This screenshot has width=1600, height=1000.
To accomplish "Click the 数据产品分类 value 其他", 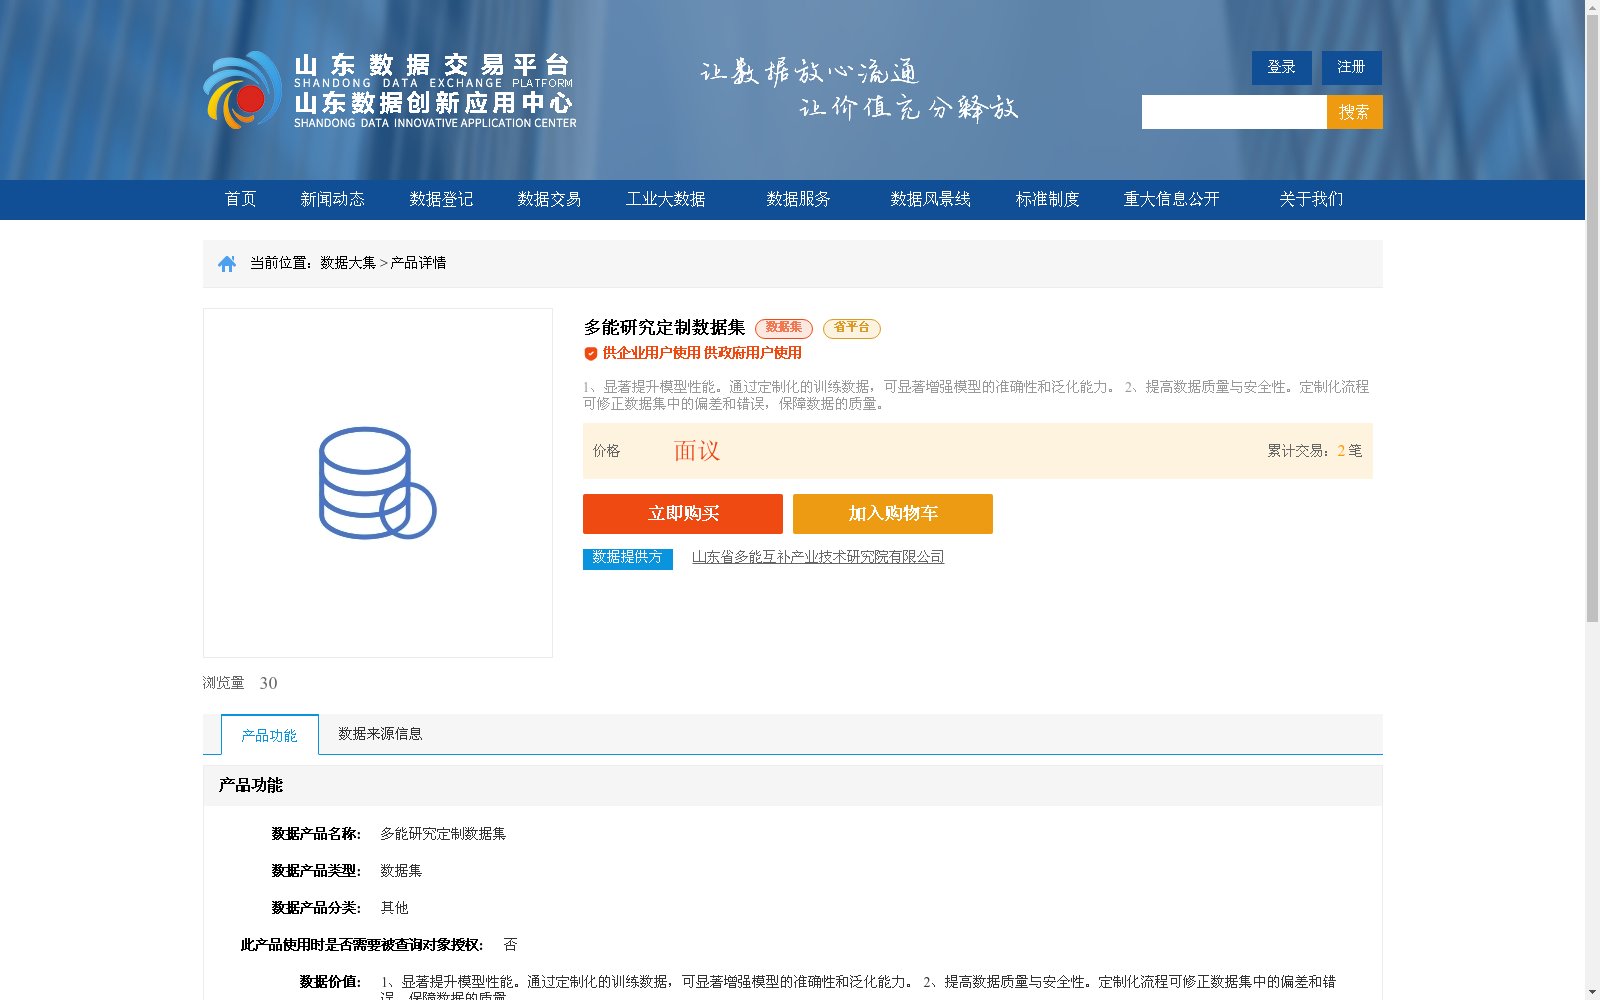I will point(394,908).
